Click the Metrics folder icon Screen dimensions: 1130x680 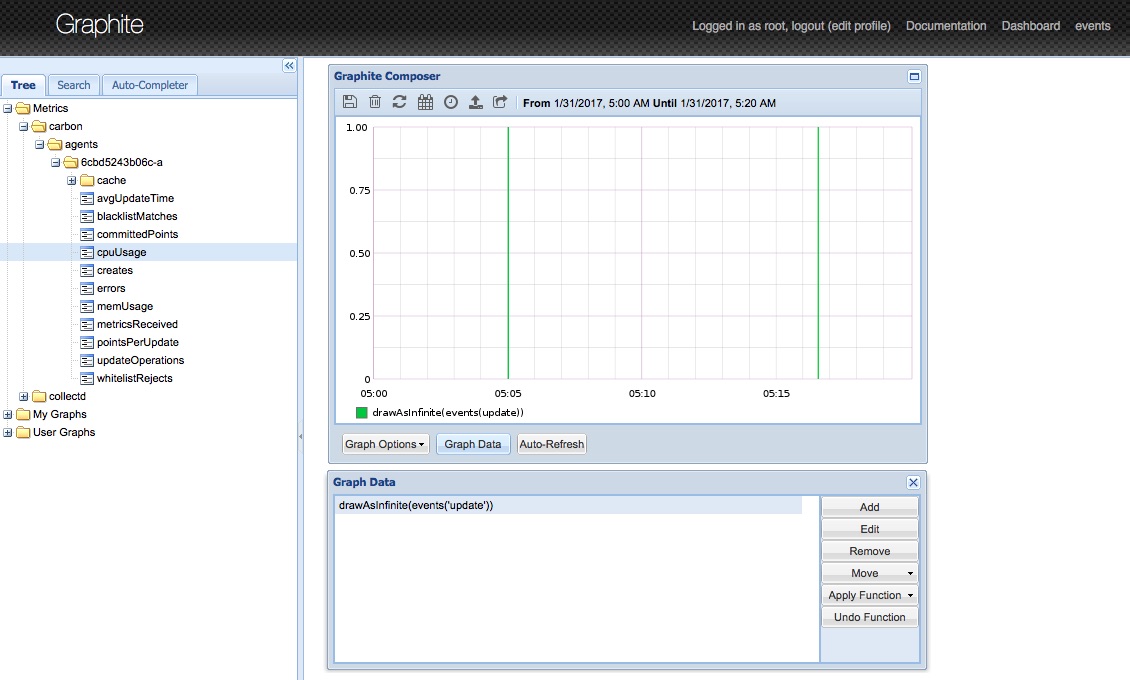click(23, 108)
